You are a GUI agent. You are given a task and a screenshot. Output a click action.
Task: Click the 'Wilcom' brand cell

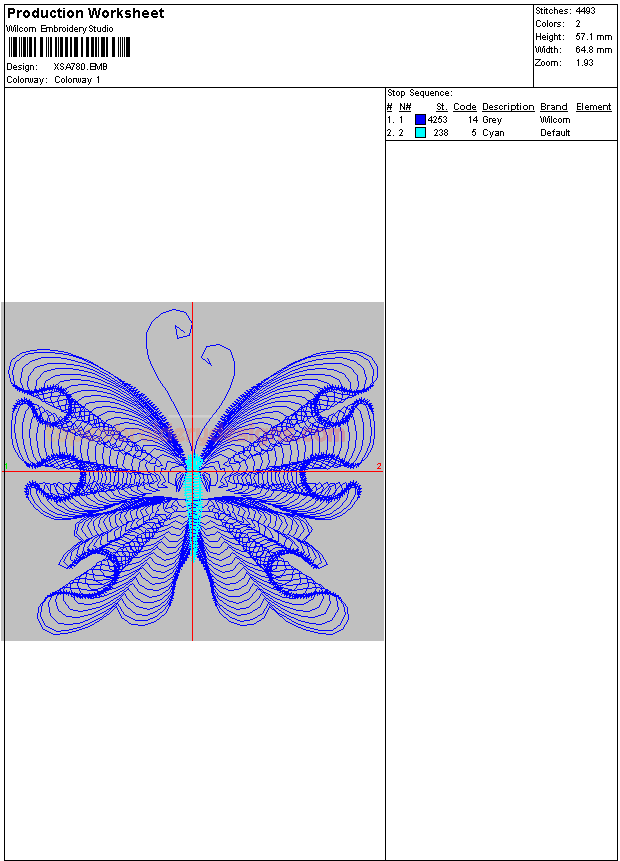(555, 120)
